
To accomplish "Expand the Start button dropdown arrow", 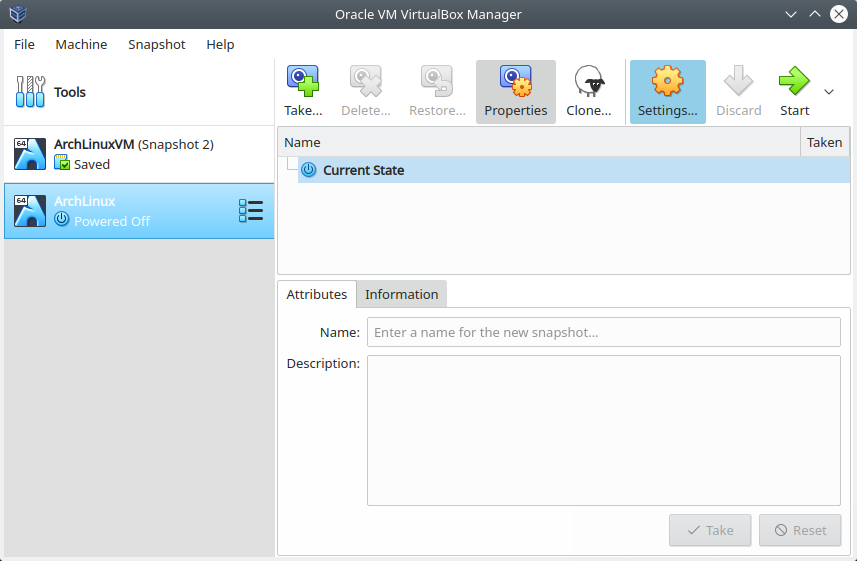I will [829, 92].
